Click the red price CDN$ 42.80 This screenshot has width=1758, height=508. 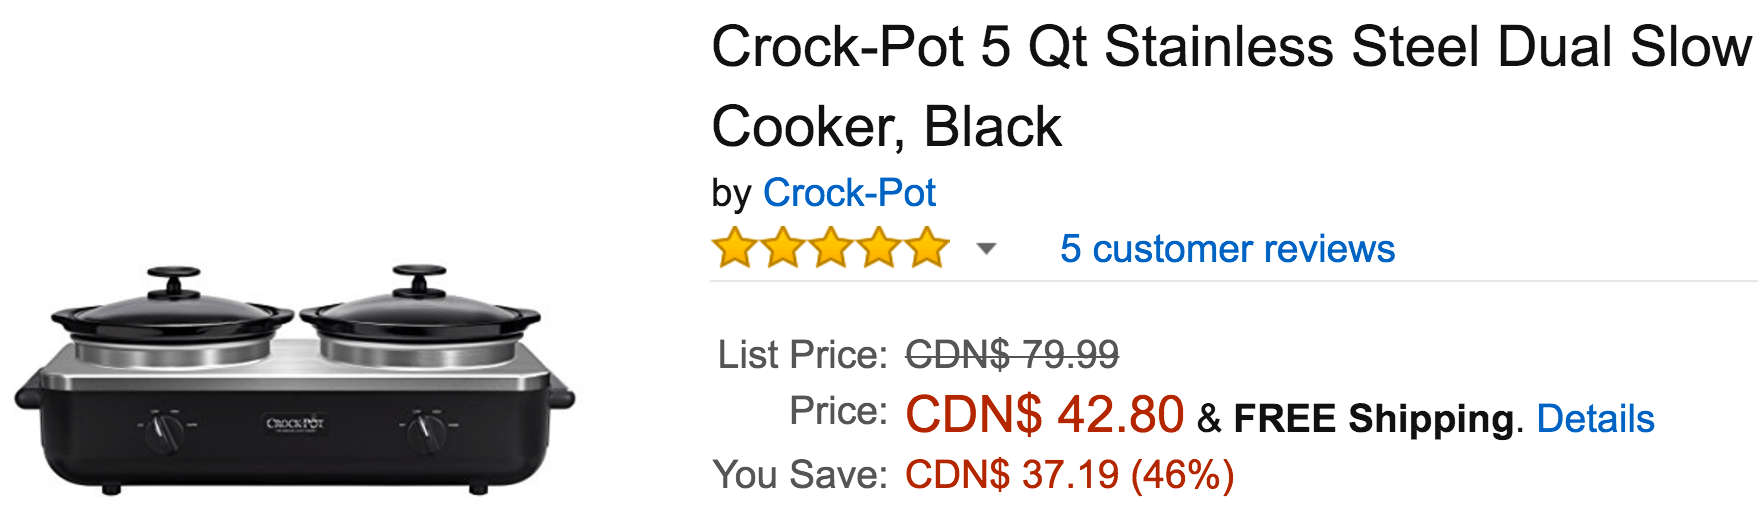tap(1044, 414)
